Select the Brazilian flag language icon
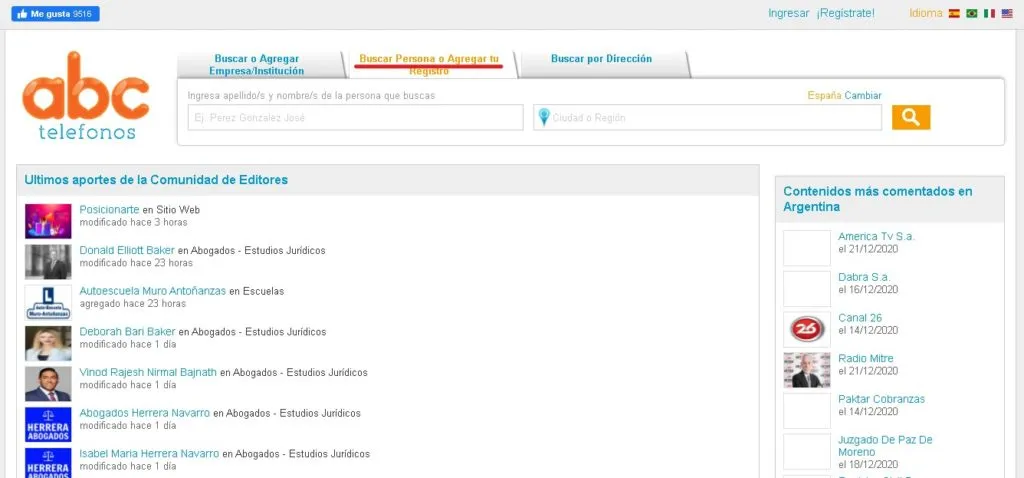The width and height of the screenshot is (1024, 478). click(972, 13)
